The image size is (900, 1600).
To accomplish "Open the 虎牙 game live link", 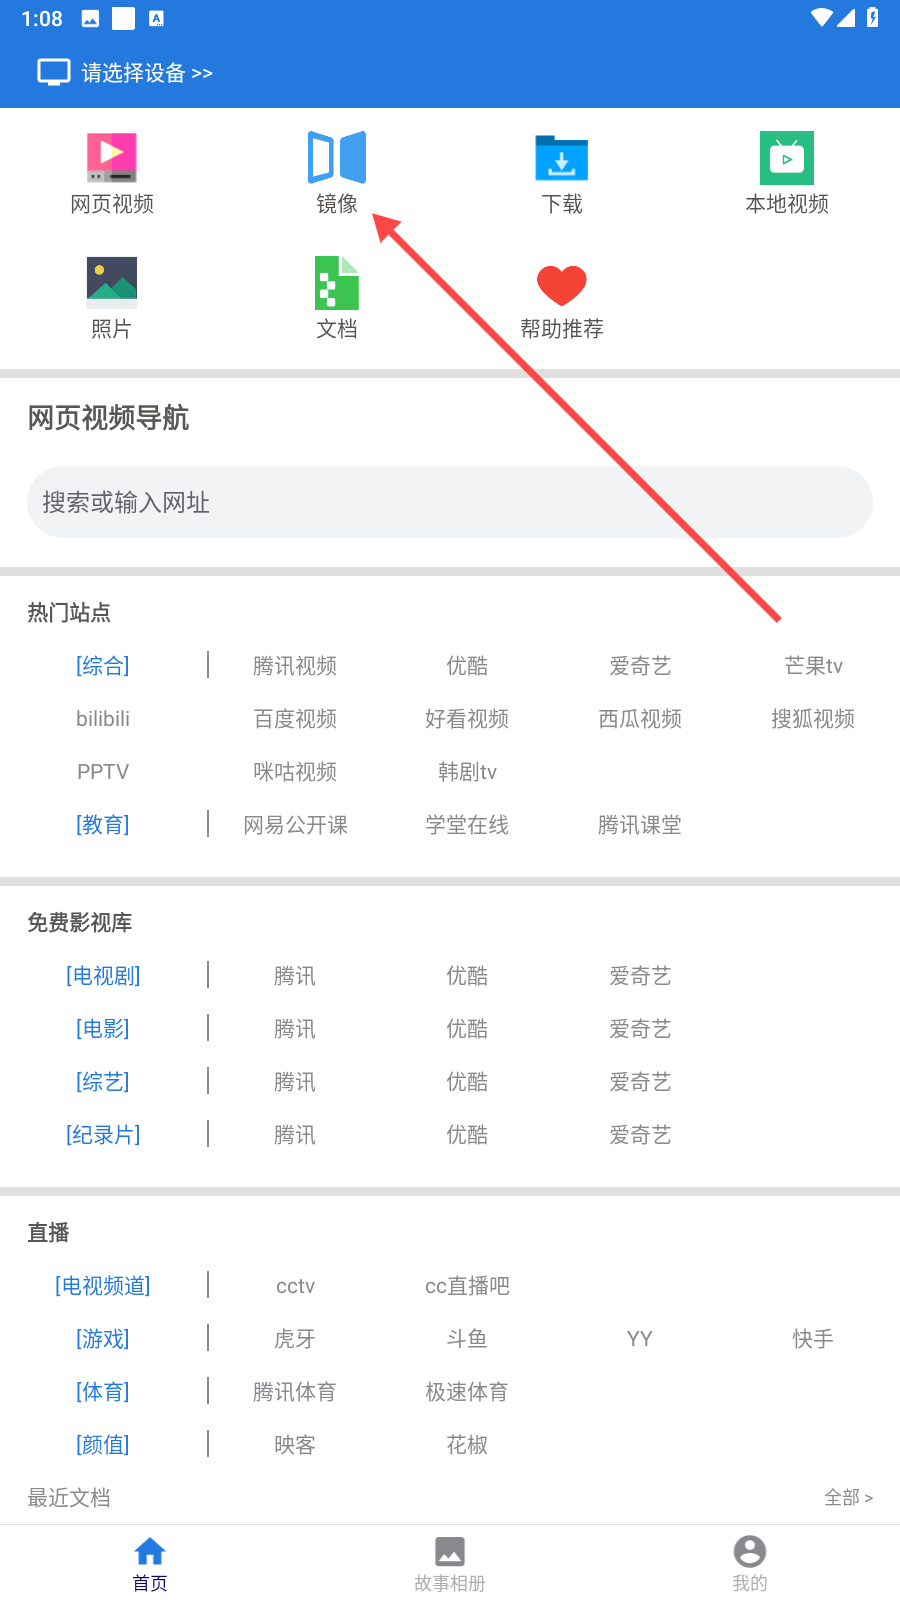I will pyautogui.click(x=295, y=1339).
